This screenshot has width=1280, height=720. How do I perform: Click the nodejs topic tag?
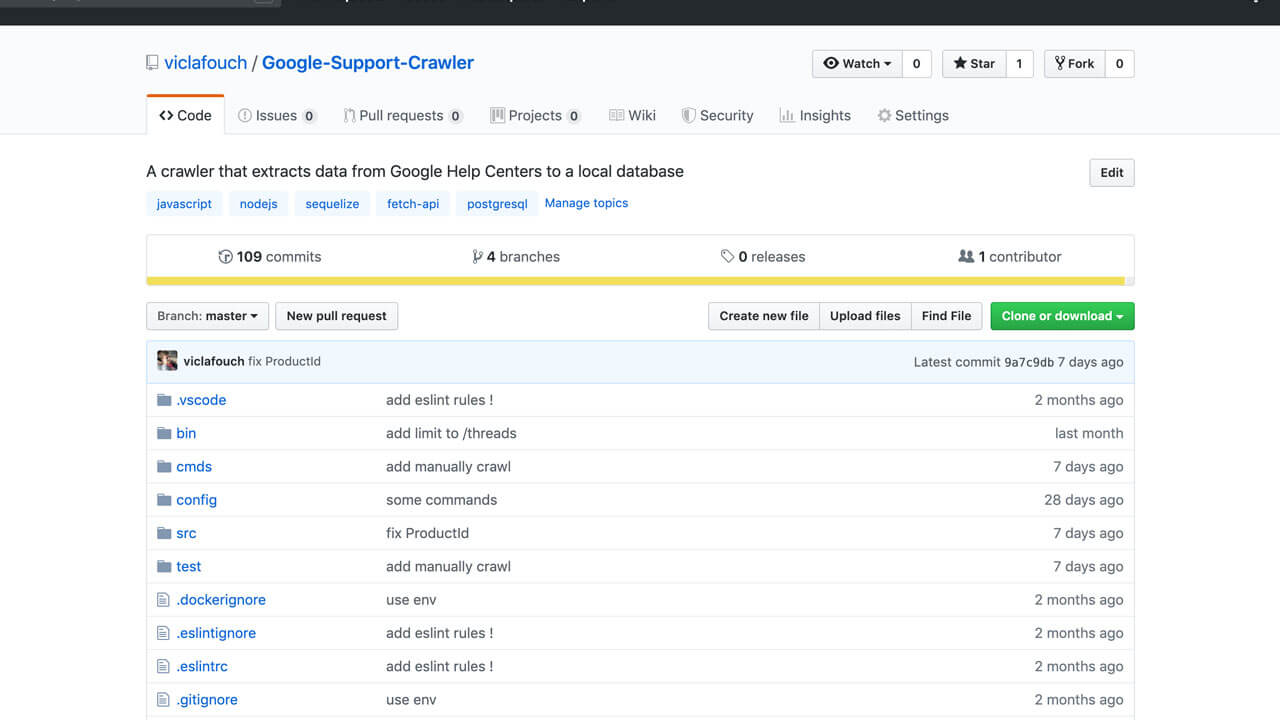coord(258,204)
